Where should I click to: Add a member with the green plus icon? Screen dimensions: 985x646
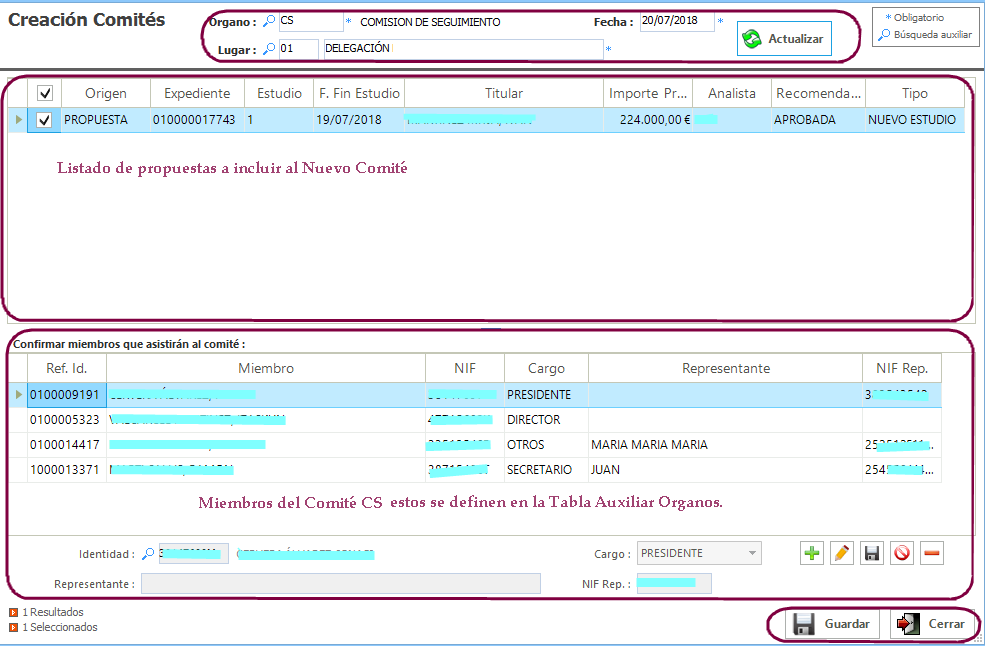812,553
